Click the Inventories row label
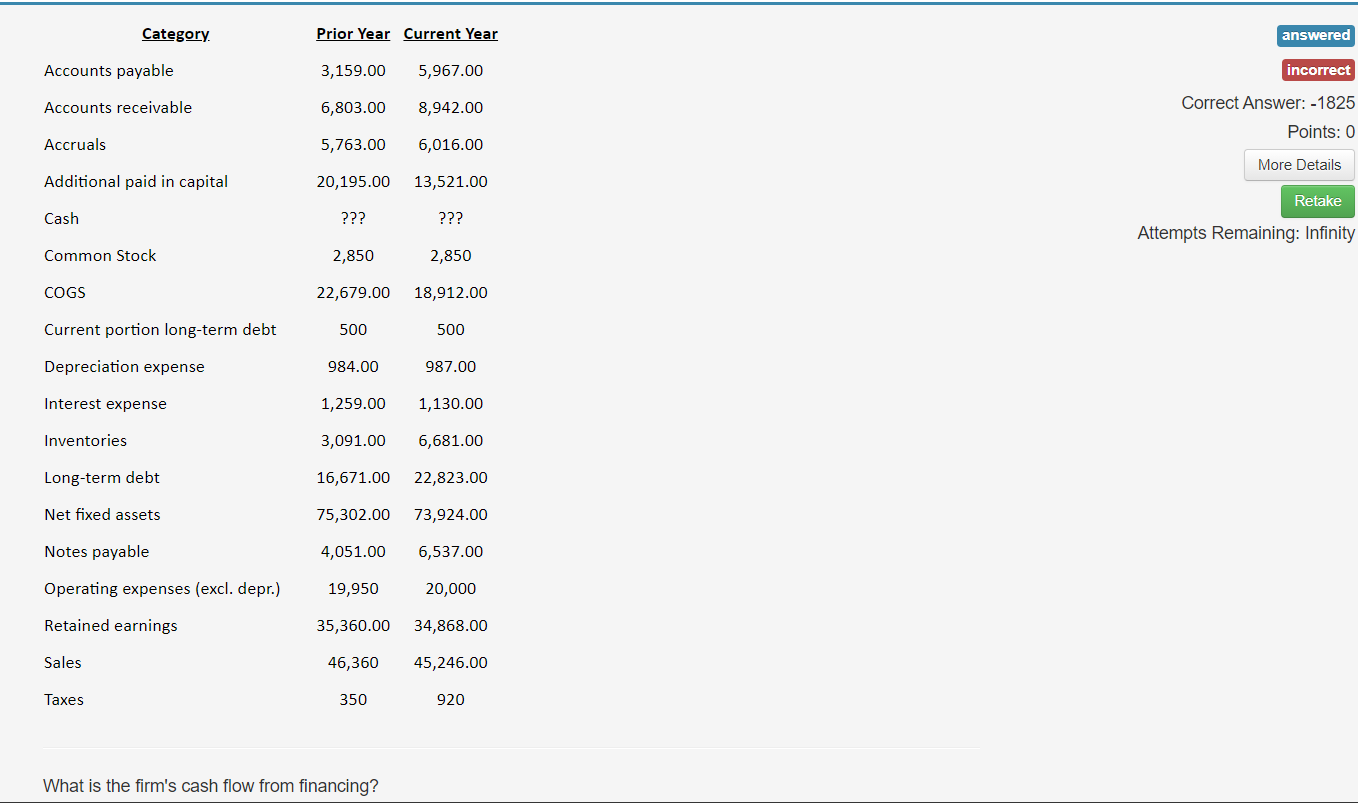 coord(86,441)
